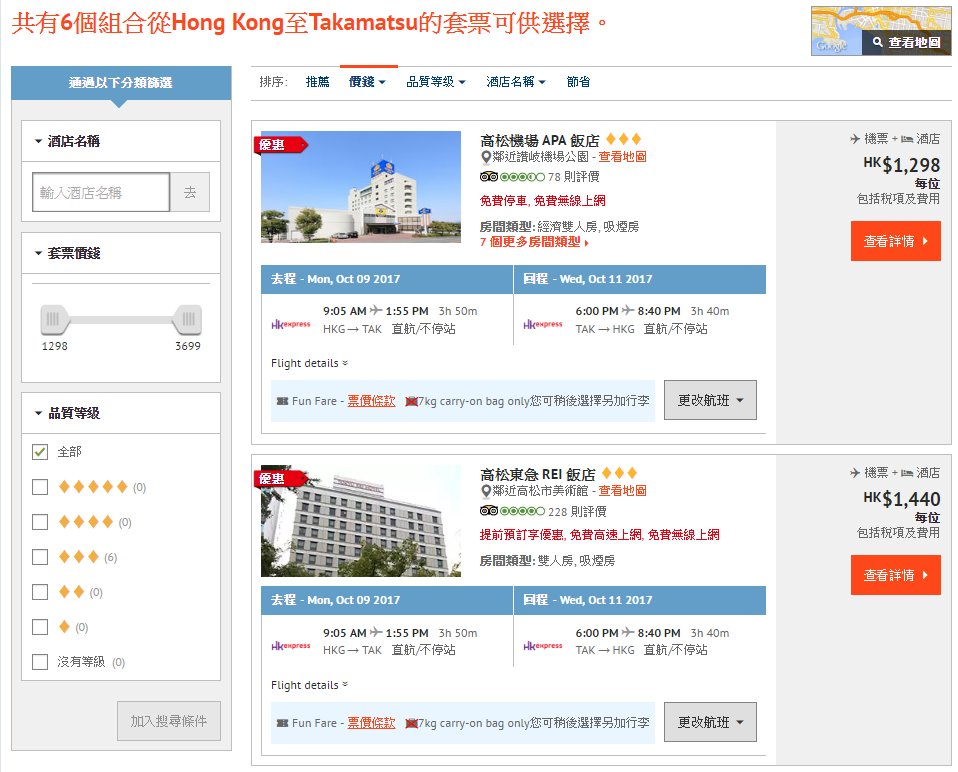Click the price range slider track

(x=121, y=319)
